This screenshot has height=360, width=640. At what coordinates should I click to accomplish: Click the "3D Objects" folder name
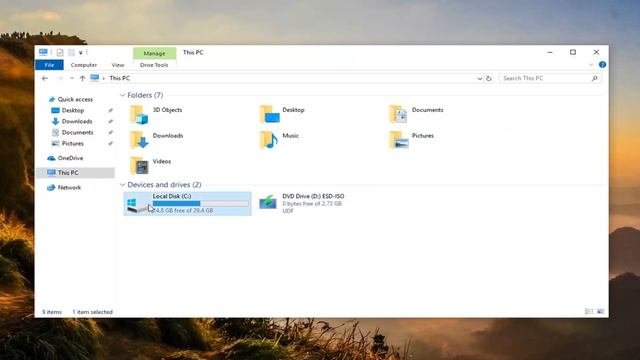167,110
